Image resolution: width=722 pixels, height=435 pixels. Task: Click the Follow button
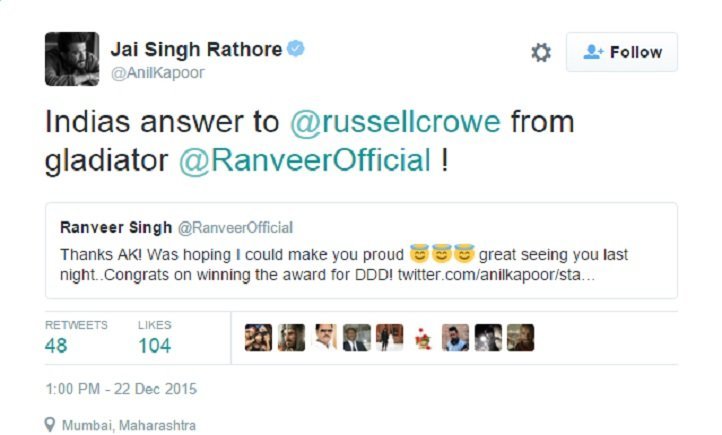pyautogui.click(x=622, y=52)
